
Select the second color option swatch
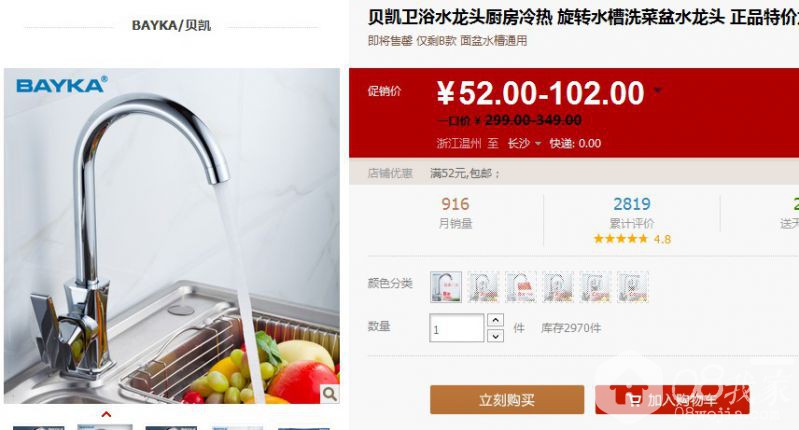[483, 287]
